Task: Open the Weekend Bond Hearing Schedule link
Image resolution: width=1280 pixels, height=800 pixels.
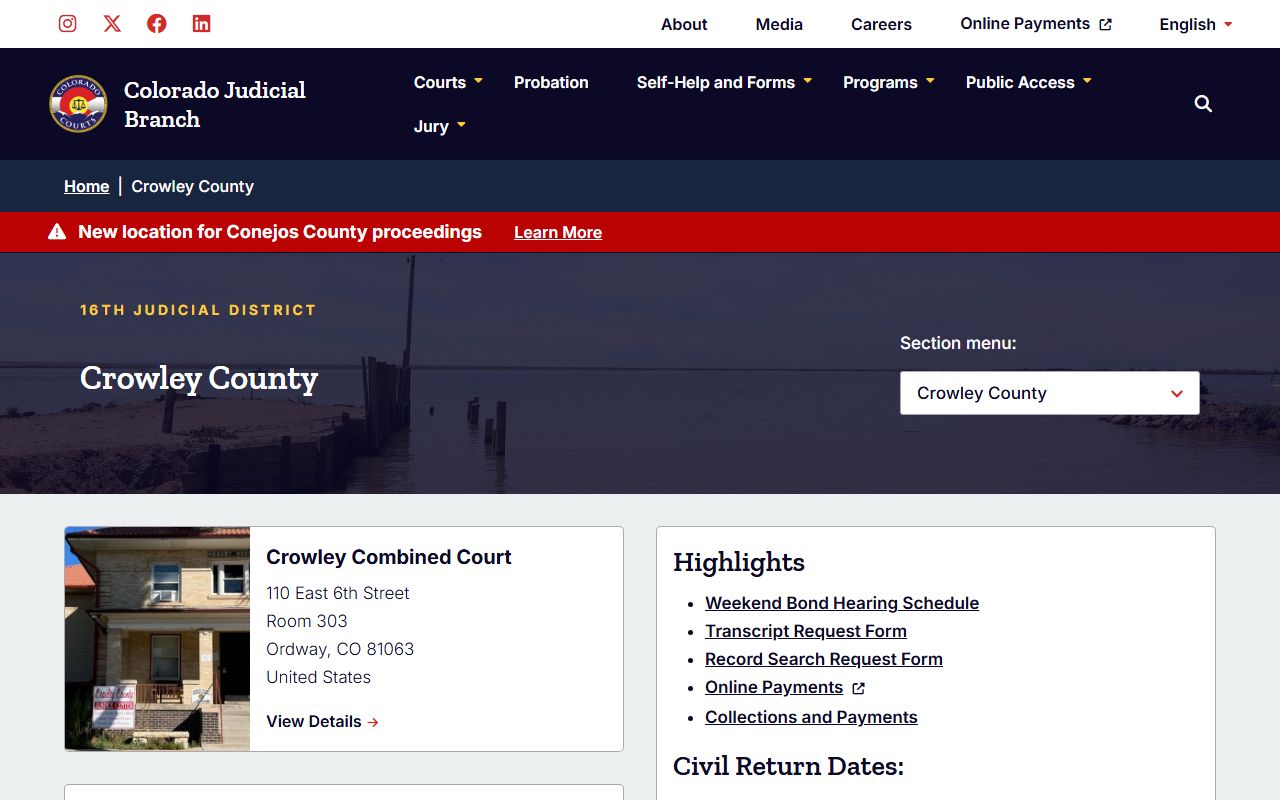Action: tap(841, 603)
